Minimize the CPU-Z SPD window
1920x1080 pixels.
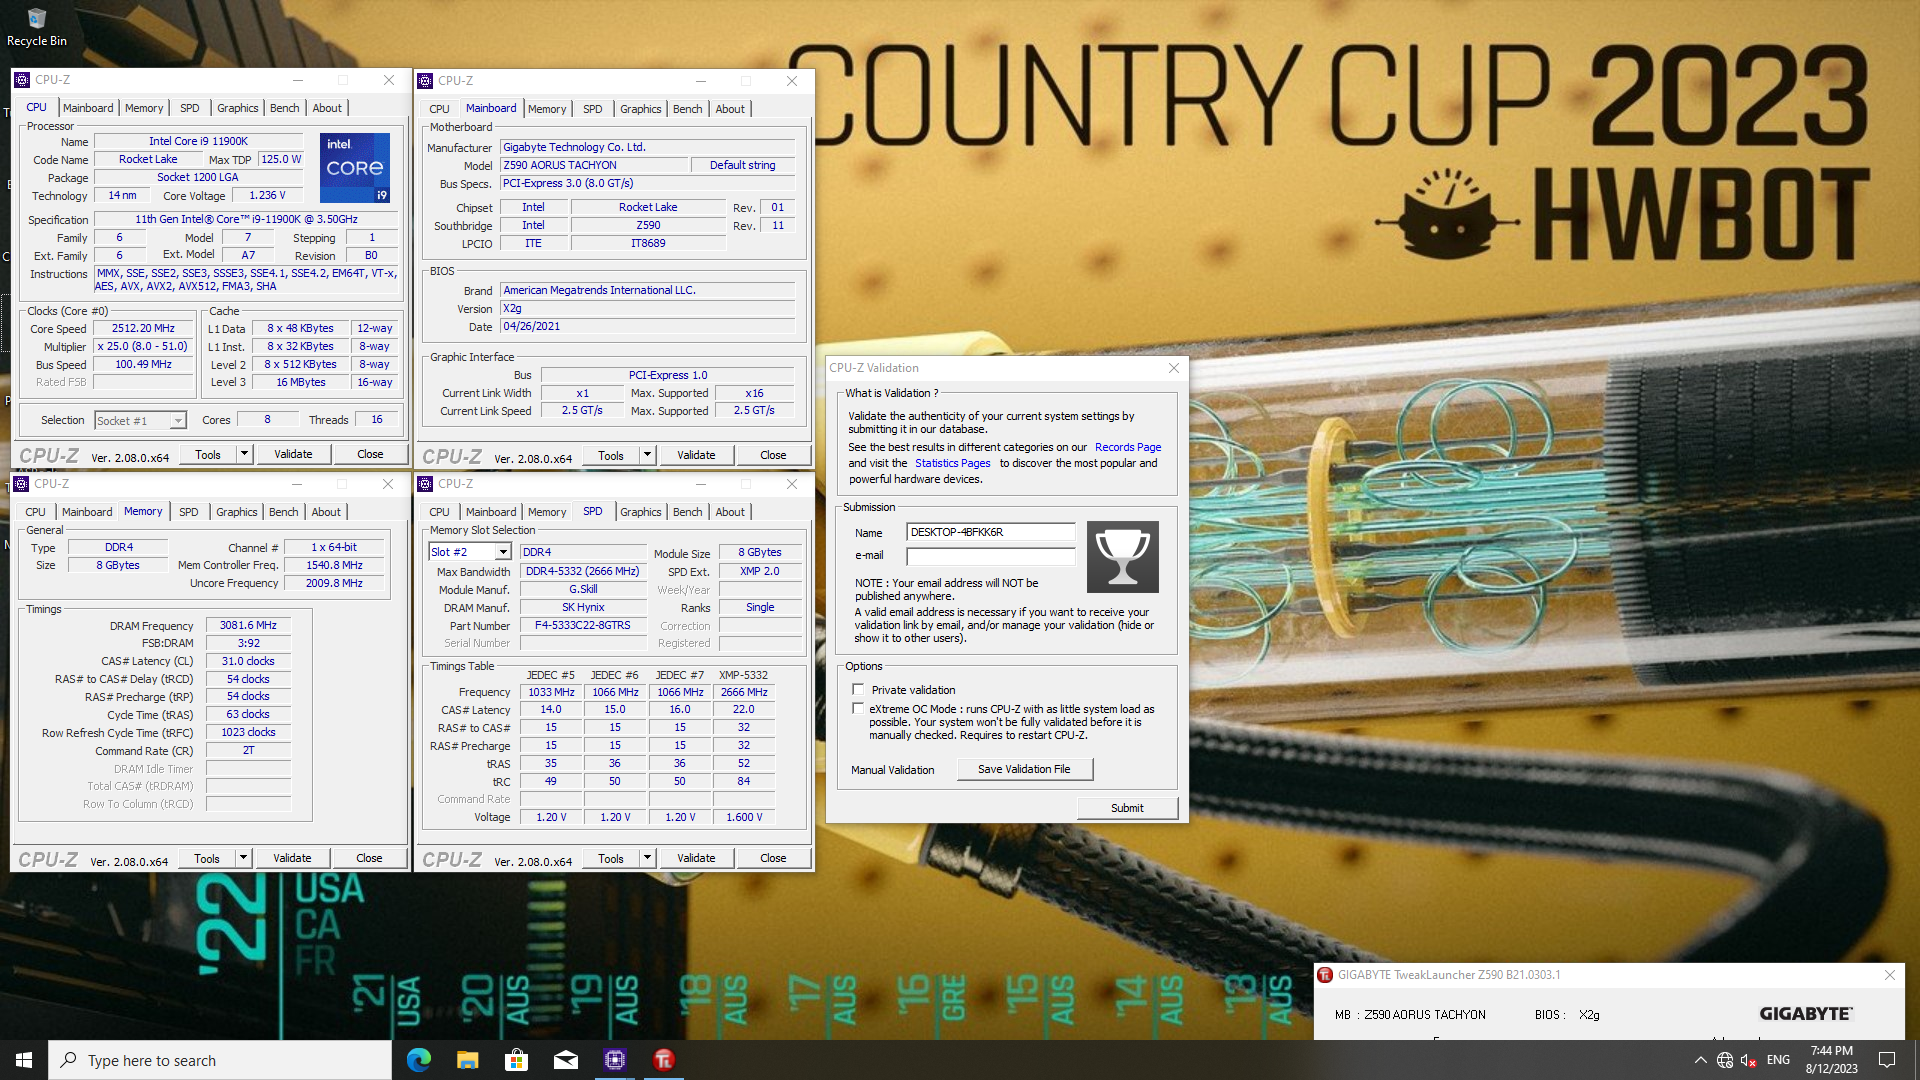(x=701, y=484)
